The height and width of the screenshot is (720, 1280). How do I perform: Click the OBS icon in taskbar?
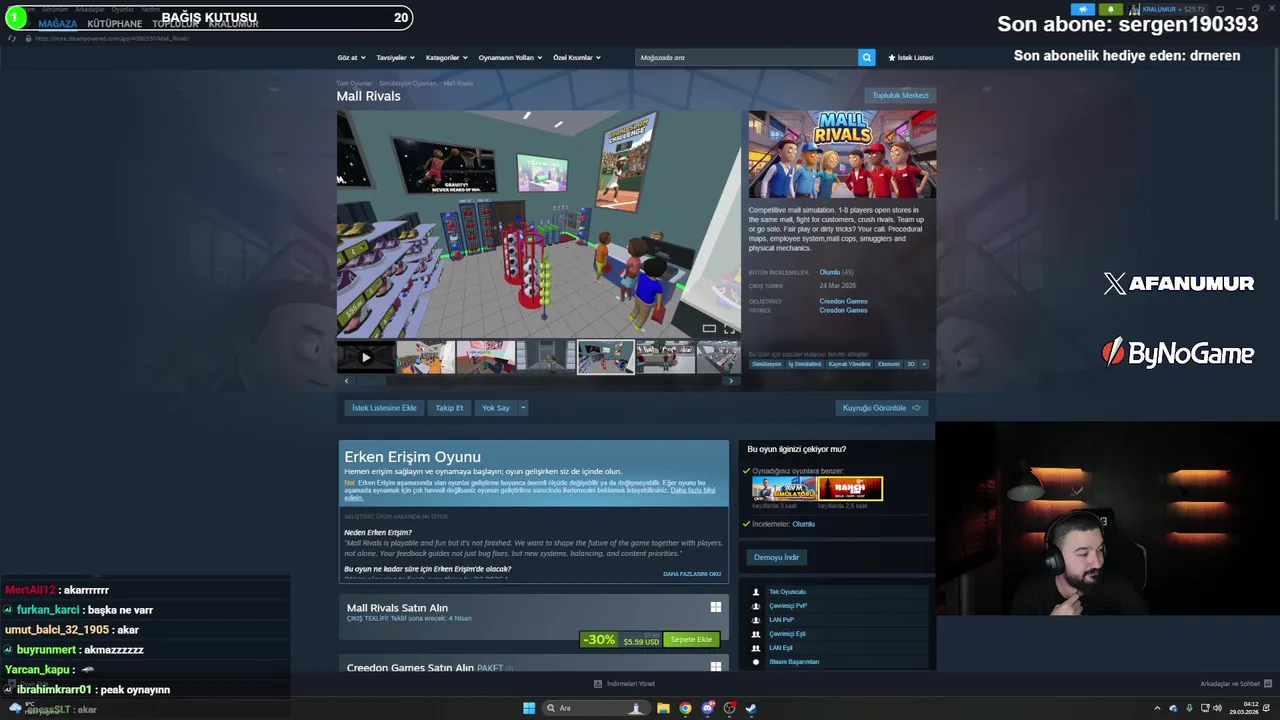coord(729,708)
